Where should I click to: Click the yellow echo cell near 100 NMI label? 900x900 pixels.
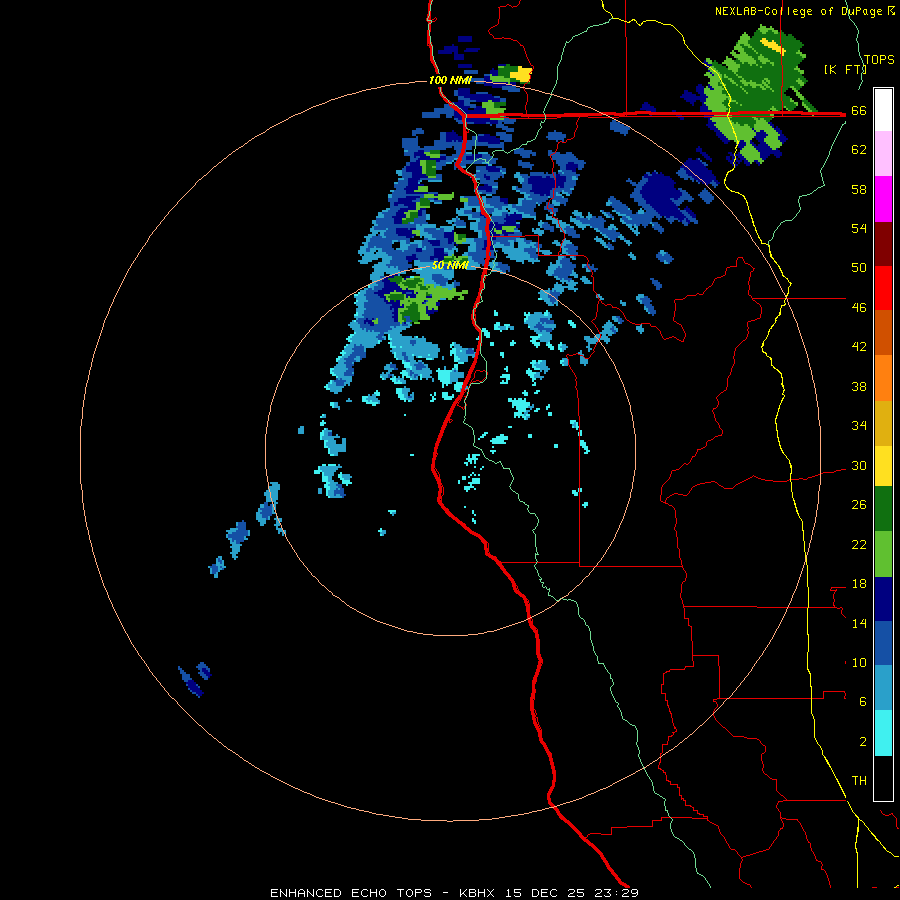point(521,73)
